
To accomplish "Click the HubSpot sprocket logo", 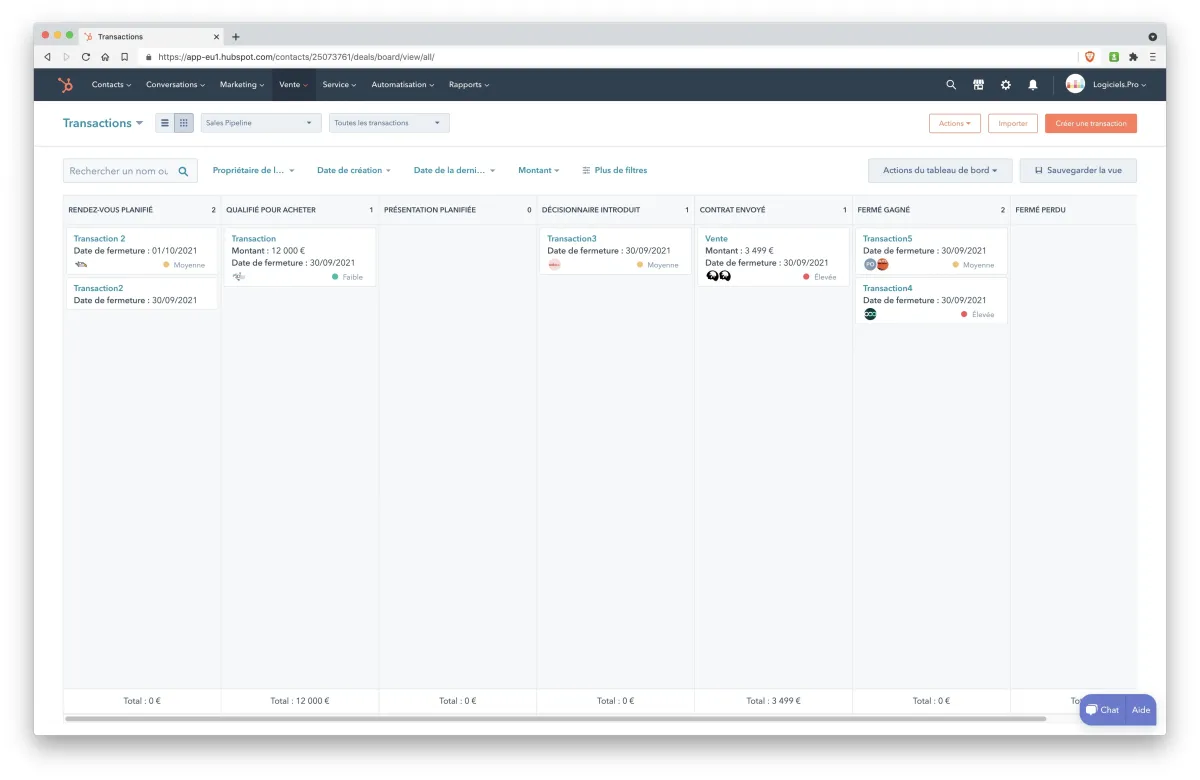I will point(66,85).
